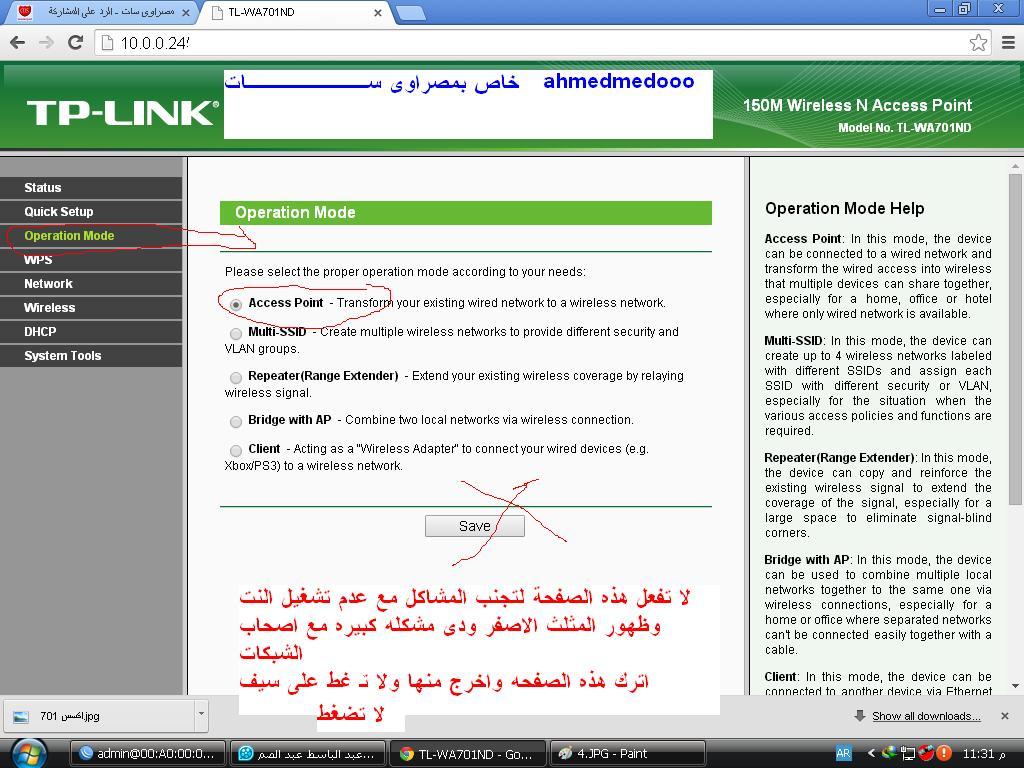Bookmark page with star icon
1024x768 pixels.
pyautogui.click(x=978, y=43)
